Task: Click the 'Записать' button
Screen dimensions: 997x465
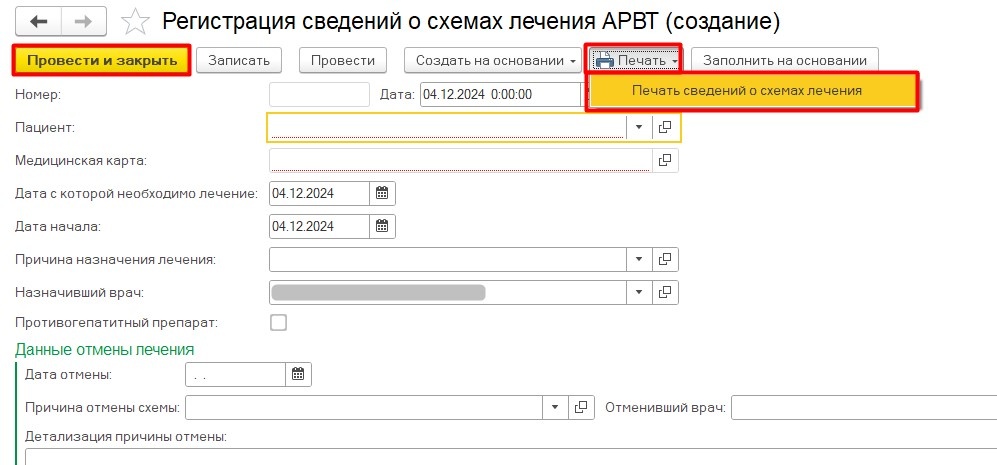Action: point(239,60)
